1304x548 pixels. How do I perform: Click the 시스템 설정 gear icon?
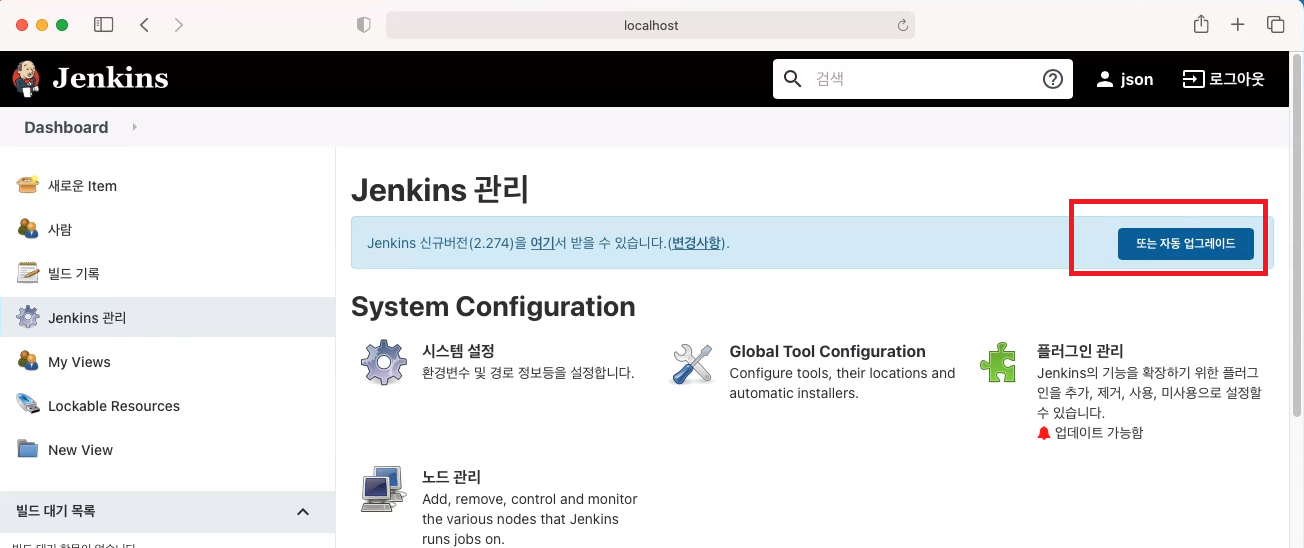point(383,363)
